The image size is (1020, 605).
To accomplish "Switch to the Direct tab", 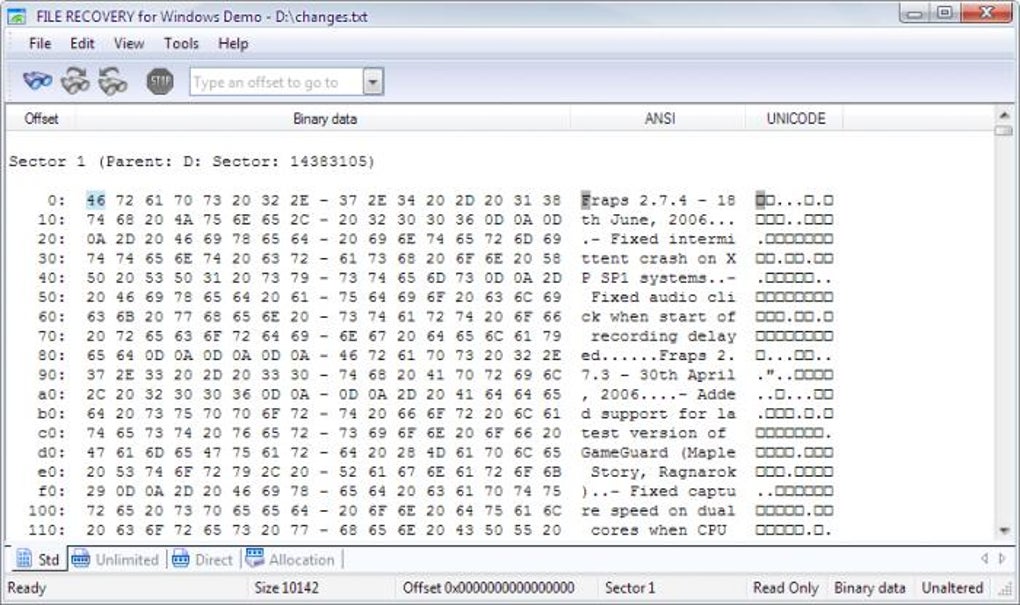I will pos(203,559).
